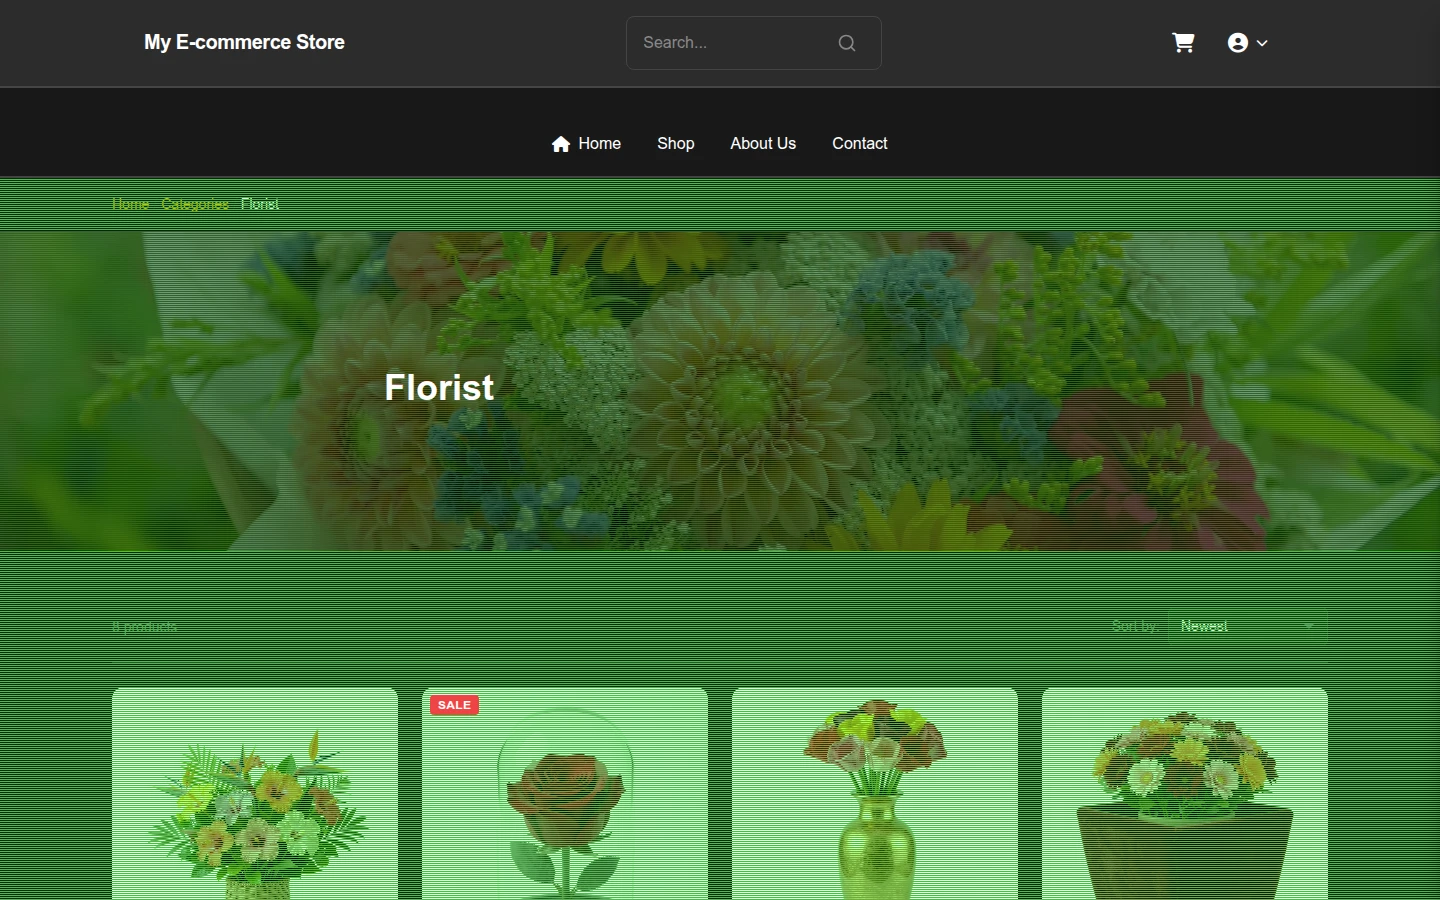Click the My E-commerce Store logo text

[x=244, y=42]
